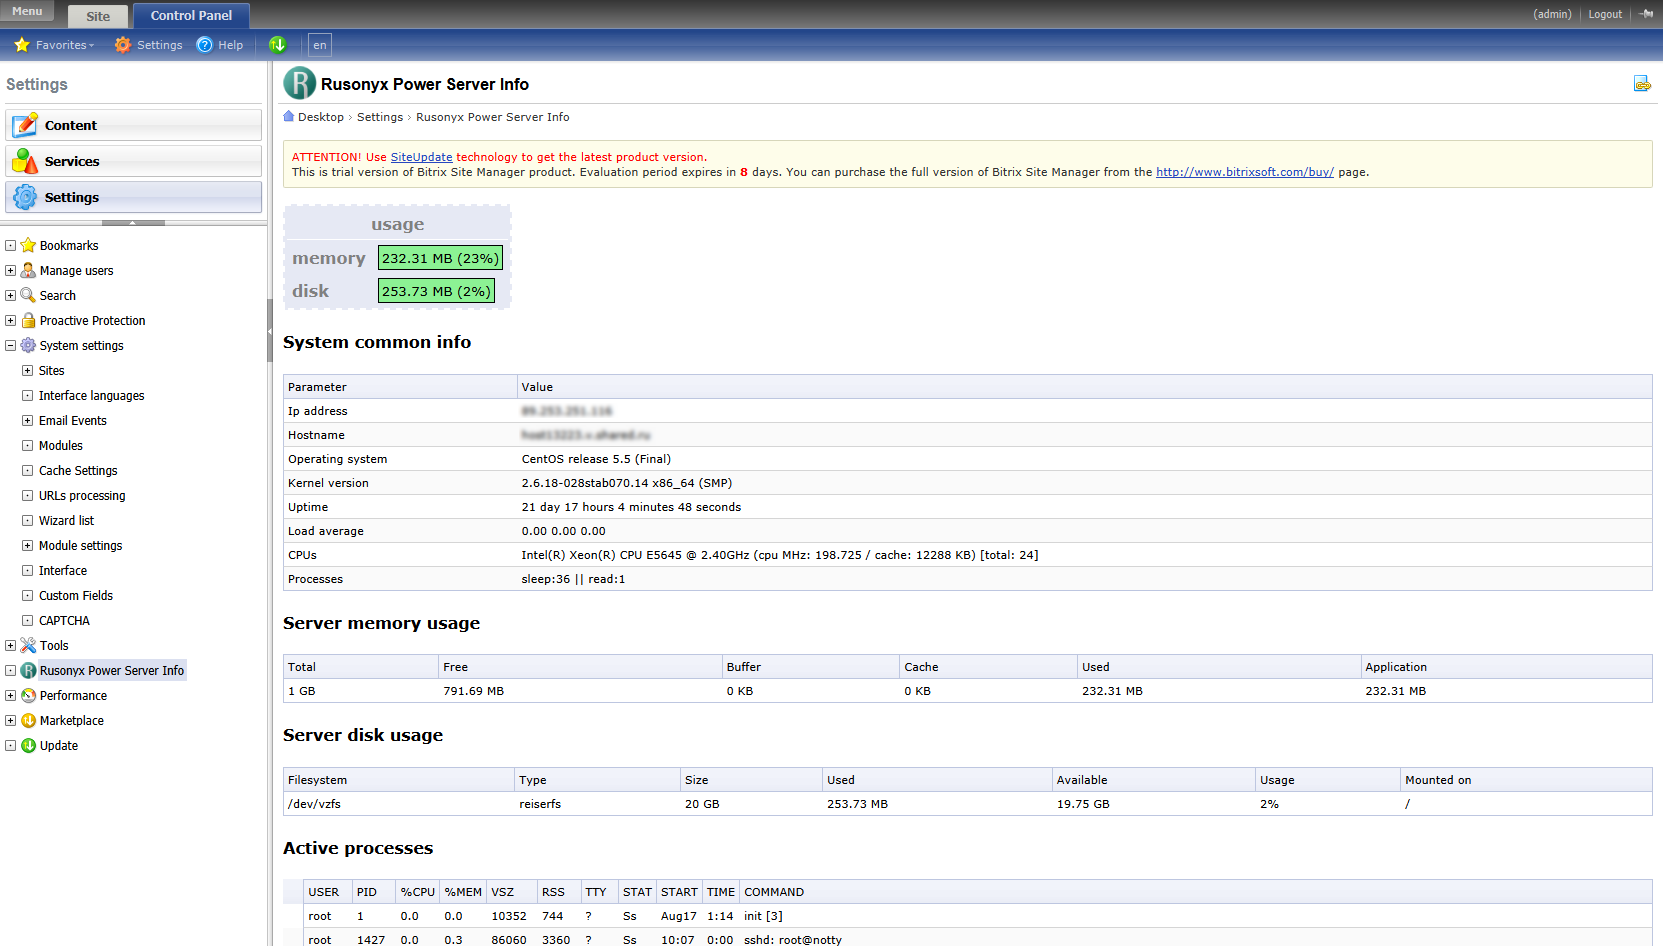Click the Marketplace globe icon
This screenshot has width=1663, height=946.
tap(28, 720)
